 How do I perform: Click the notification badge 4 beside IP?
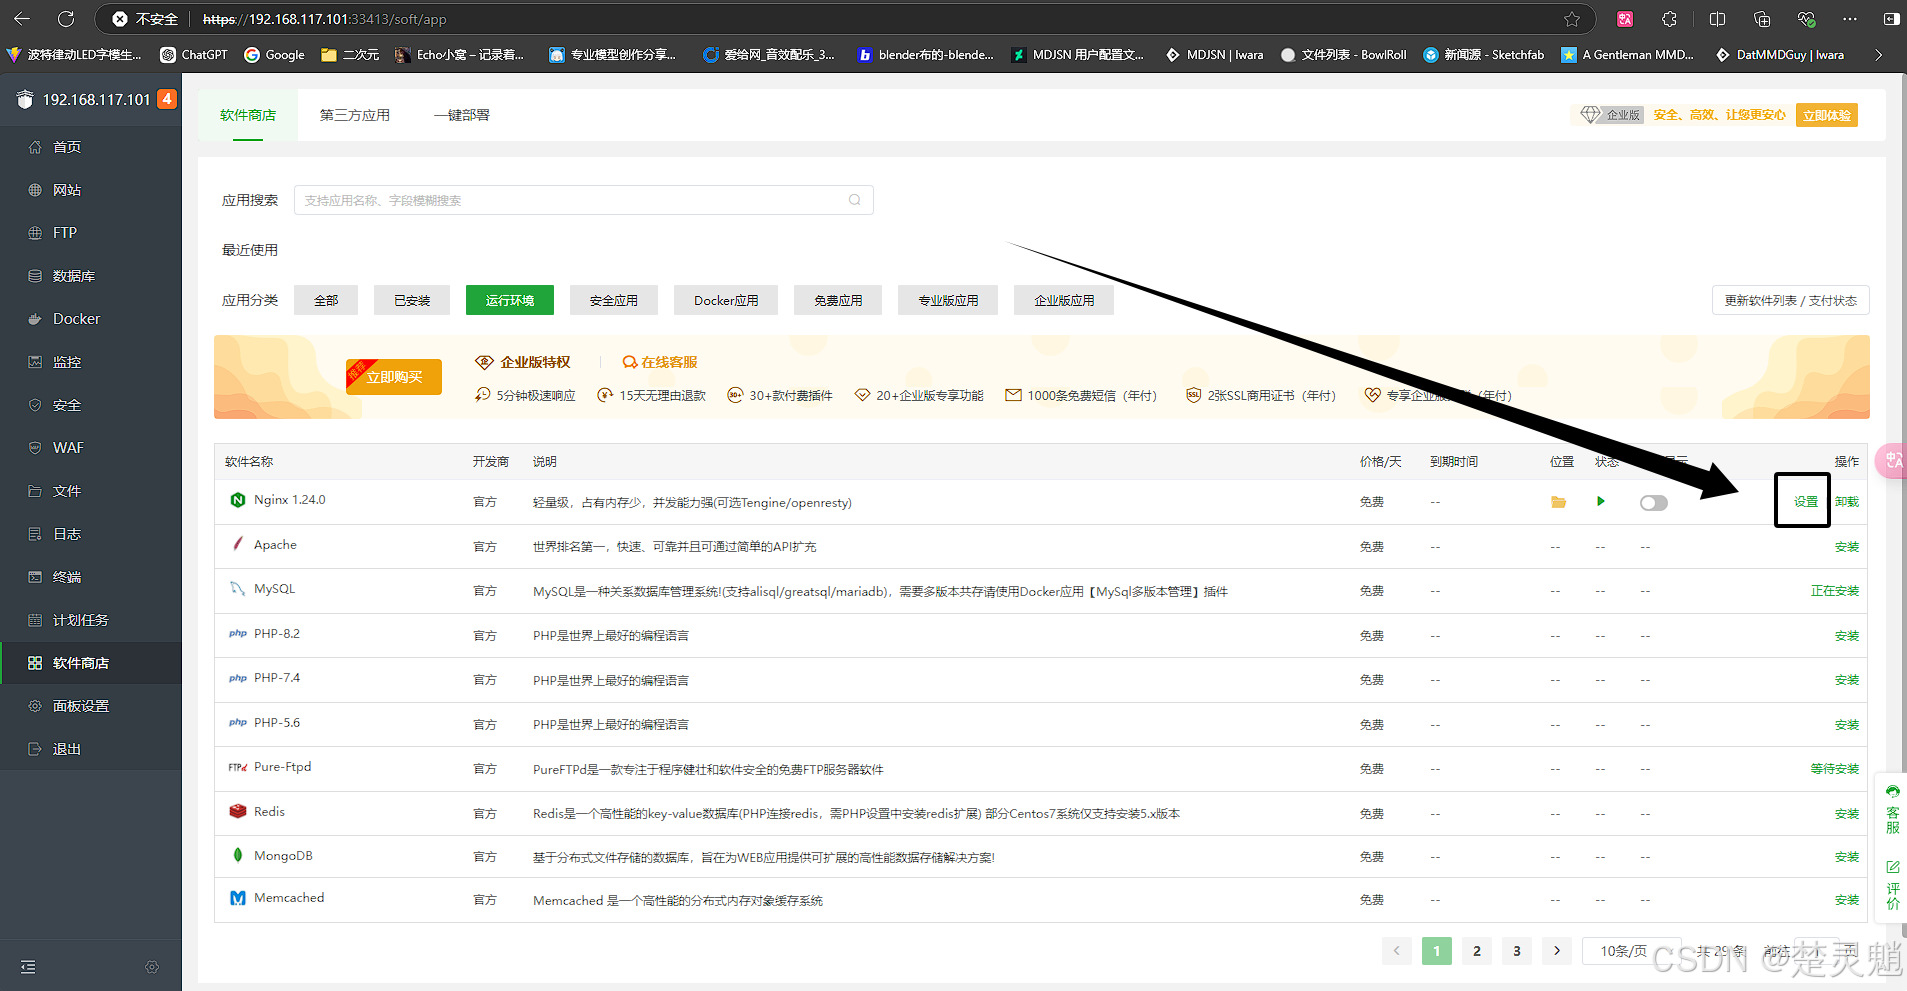(x=167, y=99)
